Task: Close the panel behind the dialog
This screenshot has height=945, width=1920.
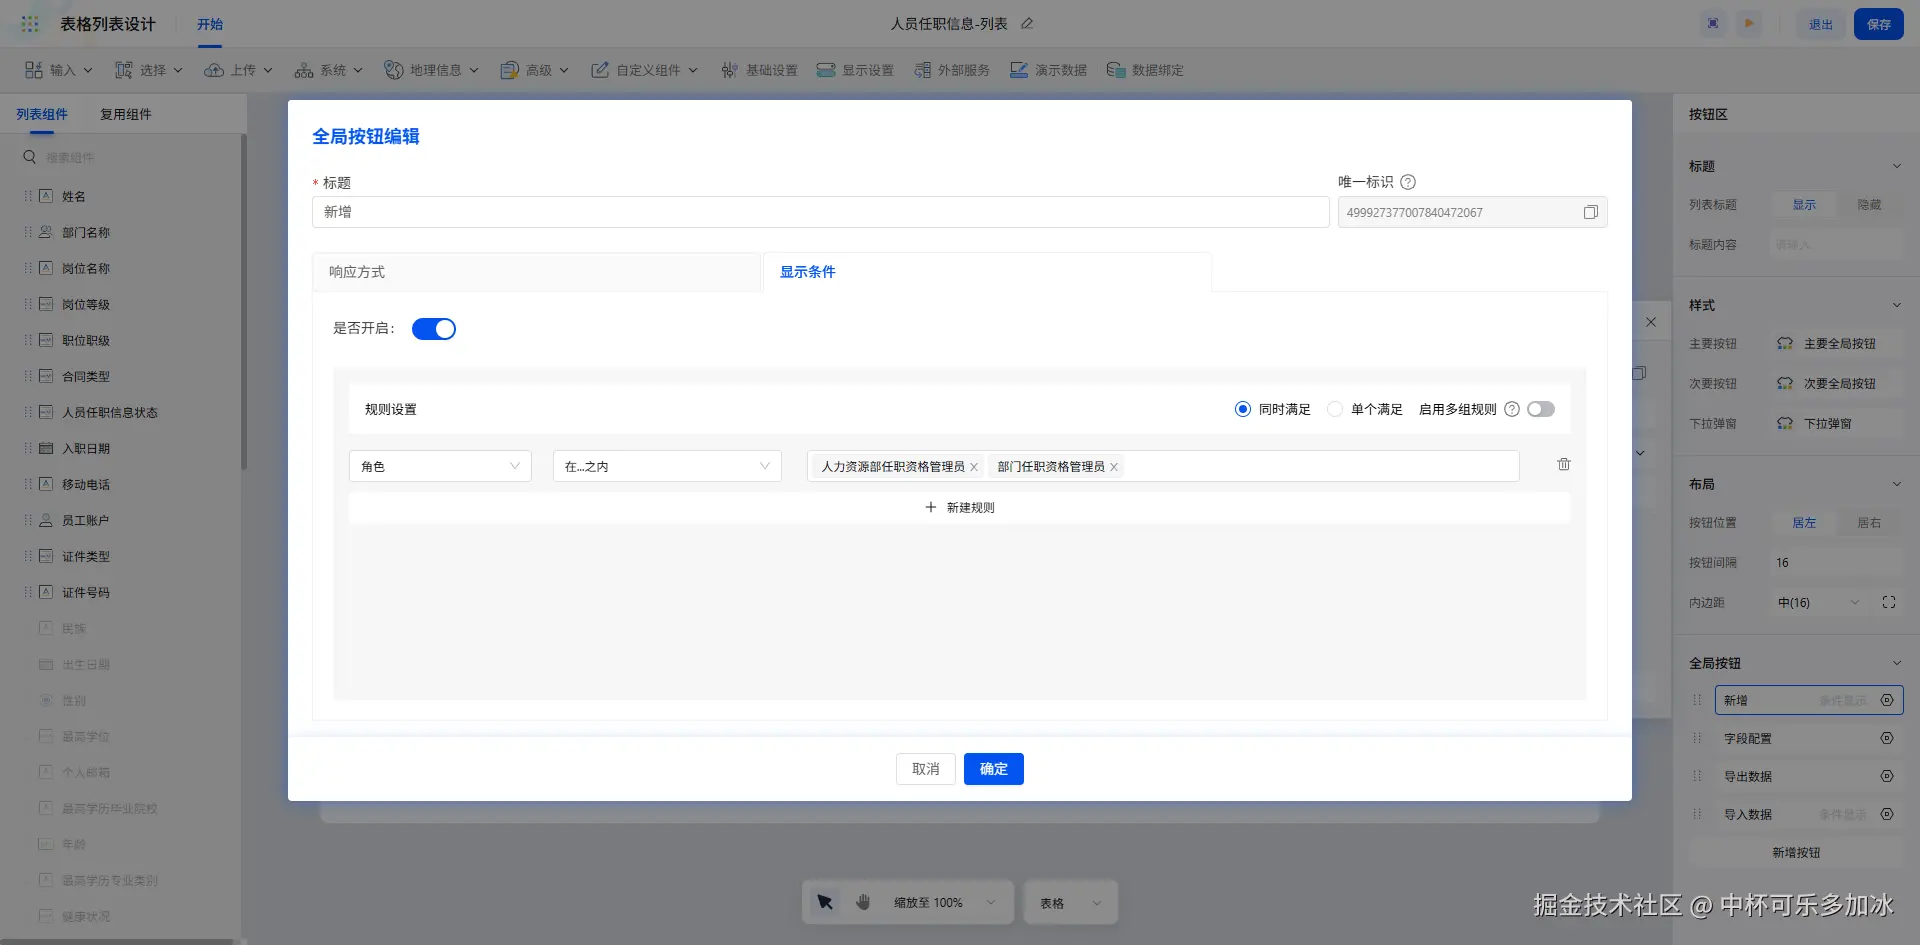Action: click(x=1651, y=322)
